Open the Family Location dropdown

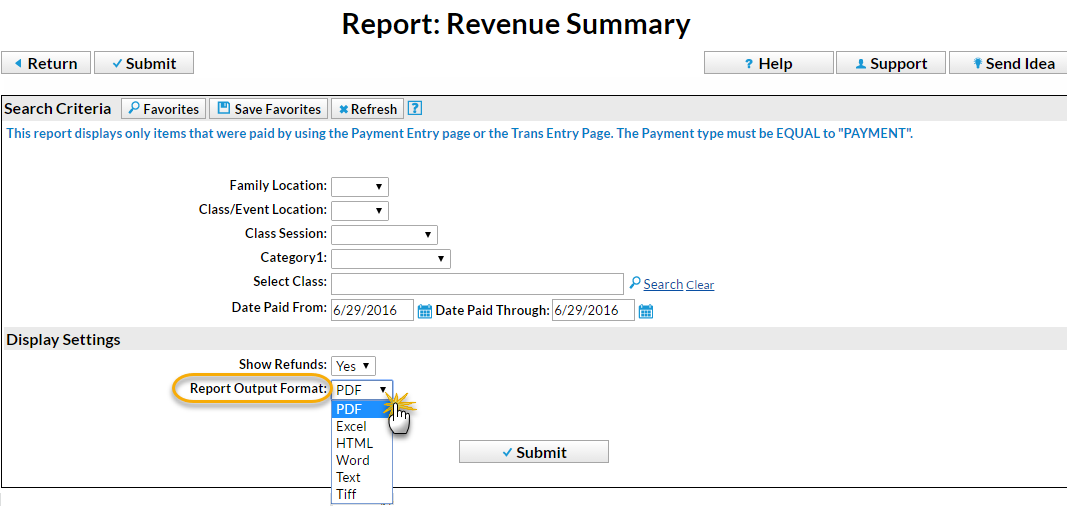click(360, 186)
